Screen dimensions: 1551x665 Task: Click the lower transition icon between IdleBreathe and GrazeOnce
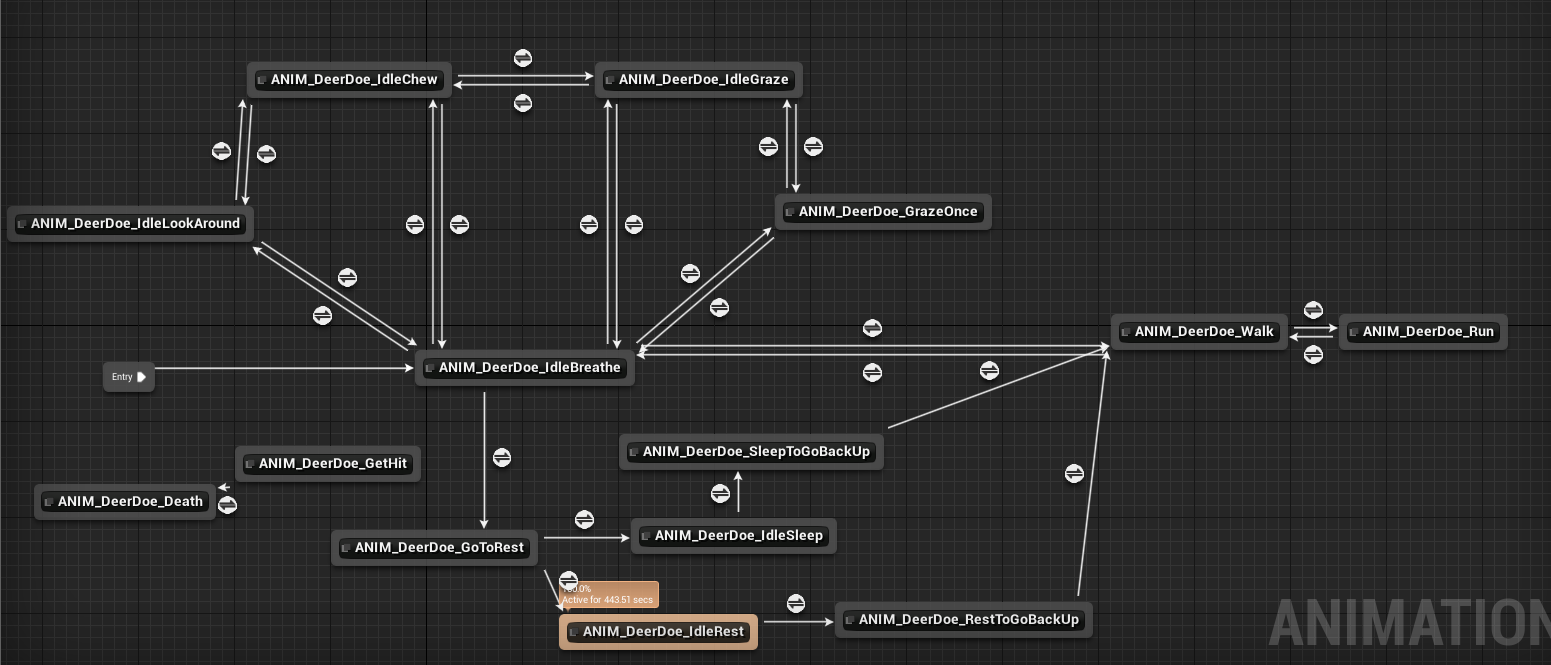(x=719, y=307)
